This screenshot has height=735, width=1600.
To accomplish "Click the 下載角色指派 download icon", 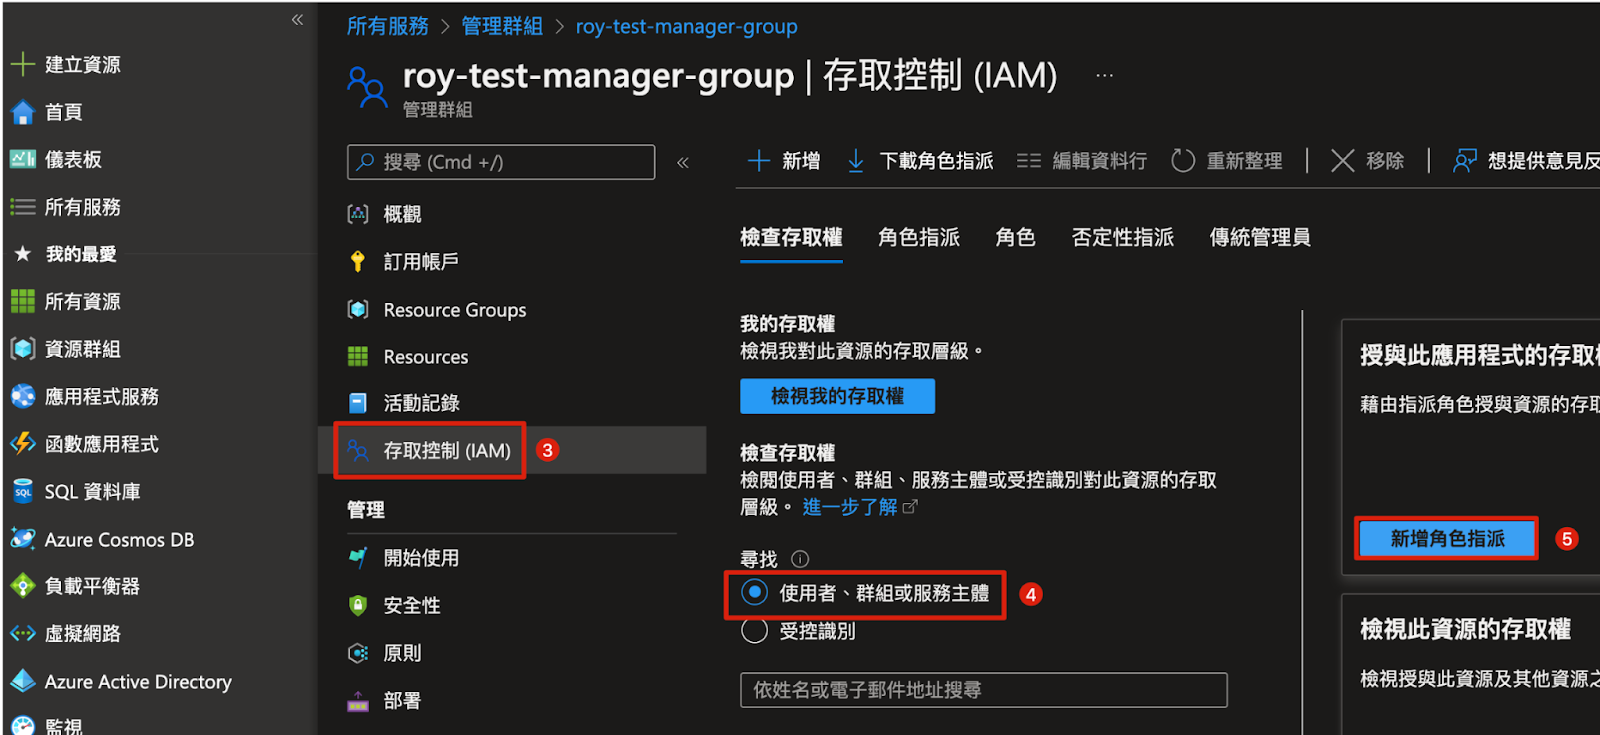I will (856, 161).
